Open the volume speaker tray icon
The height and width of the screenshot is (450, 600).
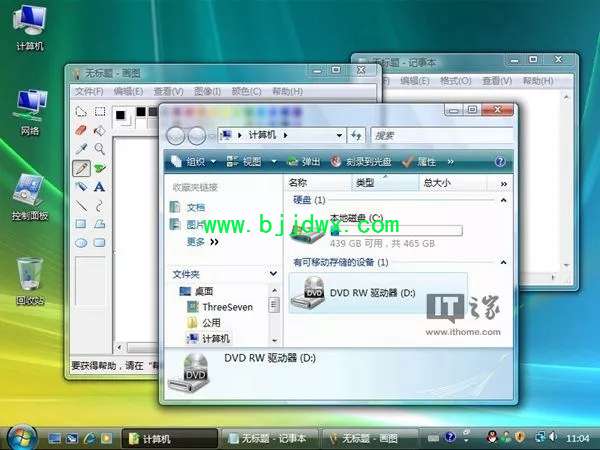(x=553, y=437)
